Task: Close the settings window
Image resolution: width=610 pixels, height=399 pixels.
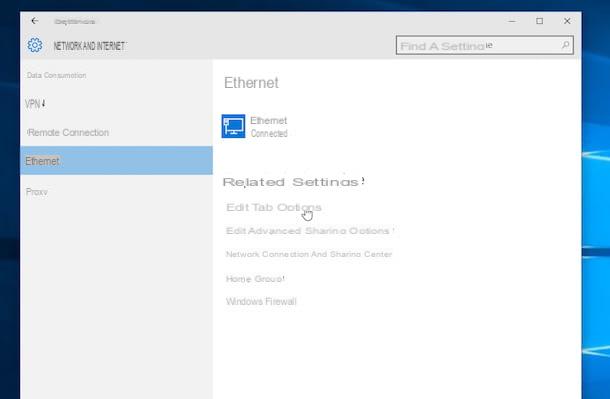Action: tap(567, 21)
